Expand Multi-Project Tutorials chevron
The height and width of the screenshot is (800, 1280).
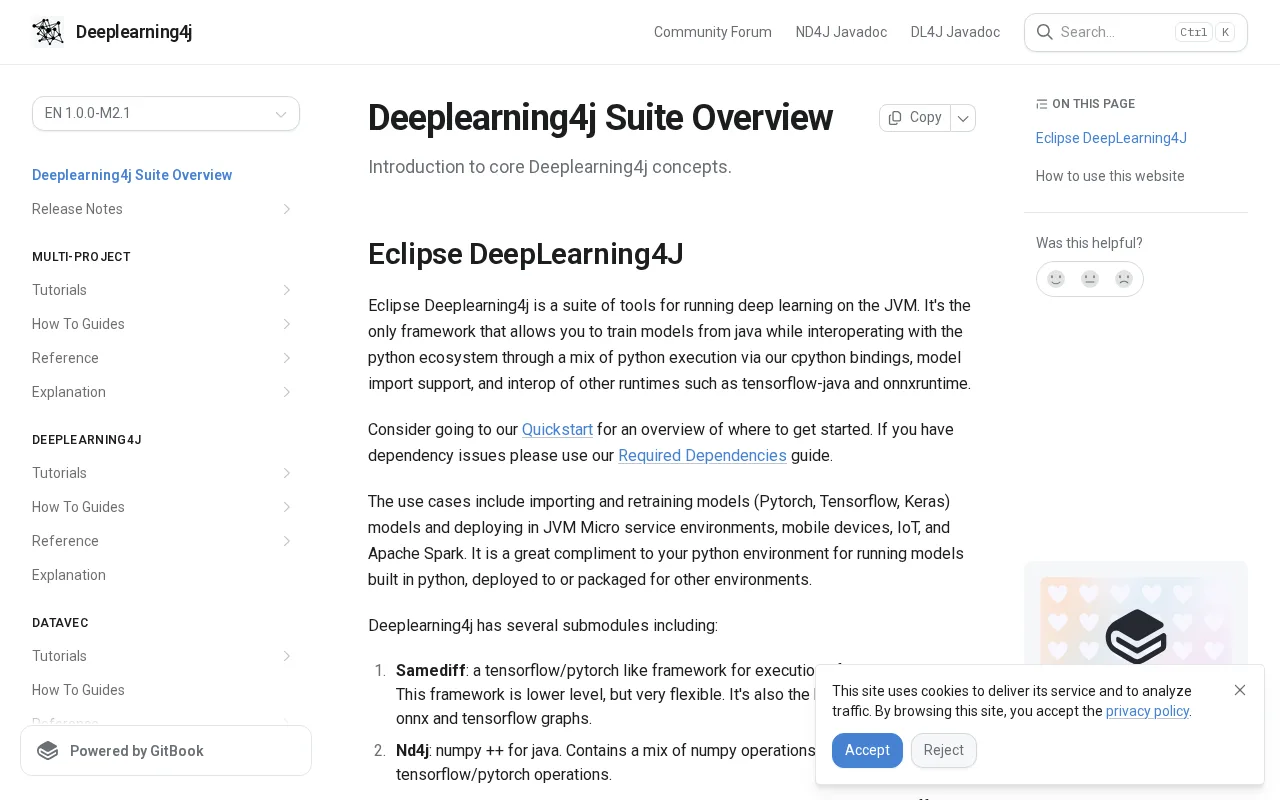286,290
